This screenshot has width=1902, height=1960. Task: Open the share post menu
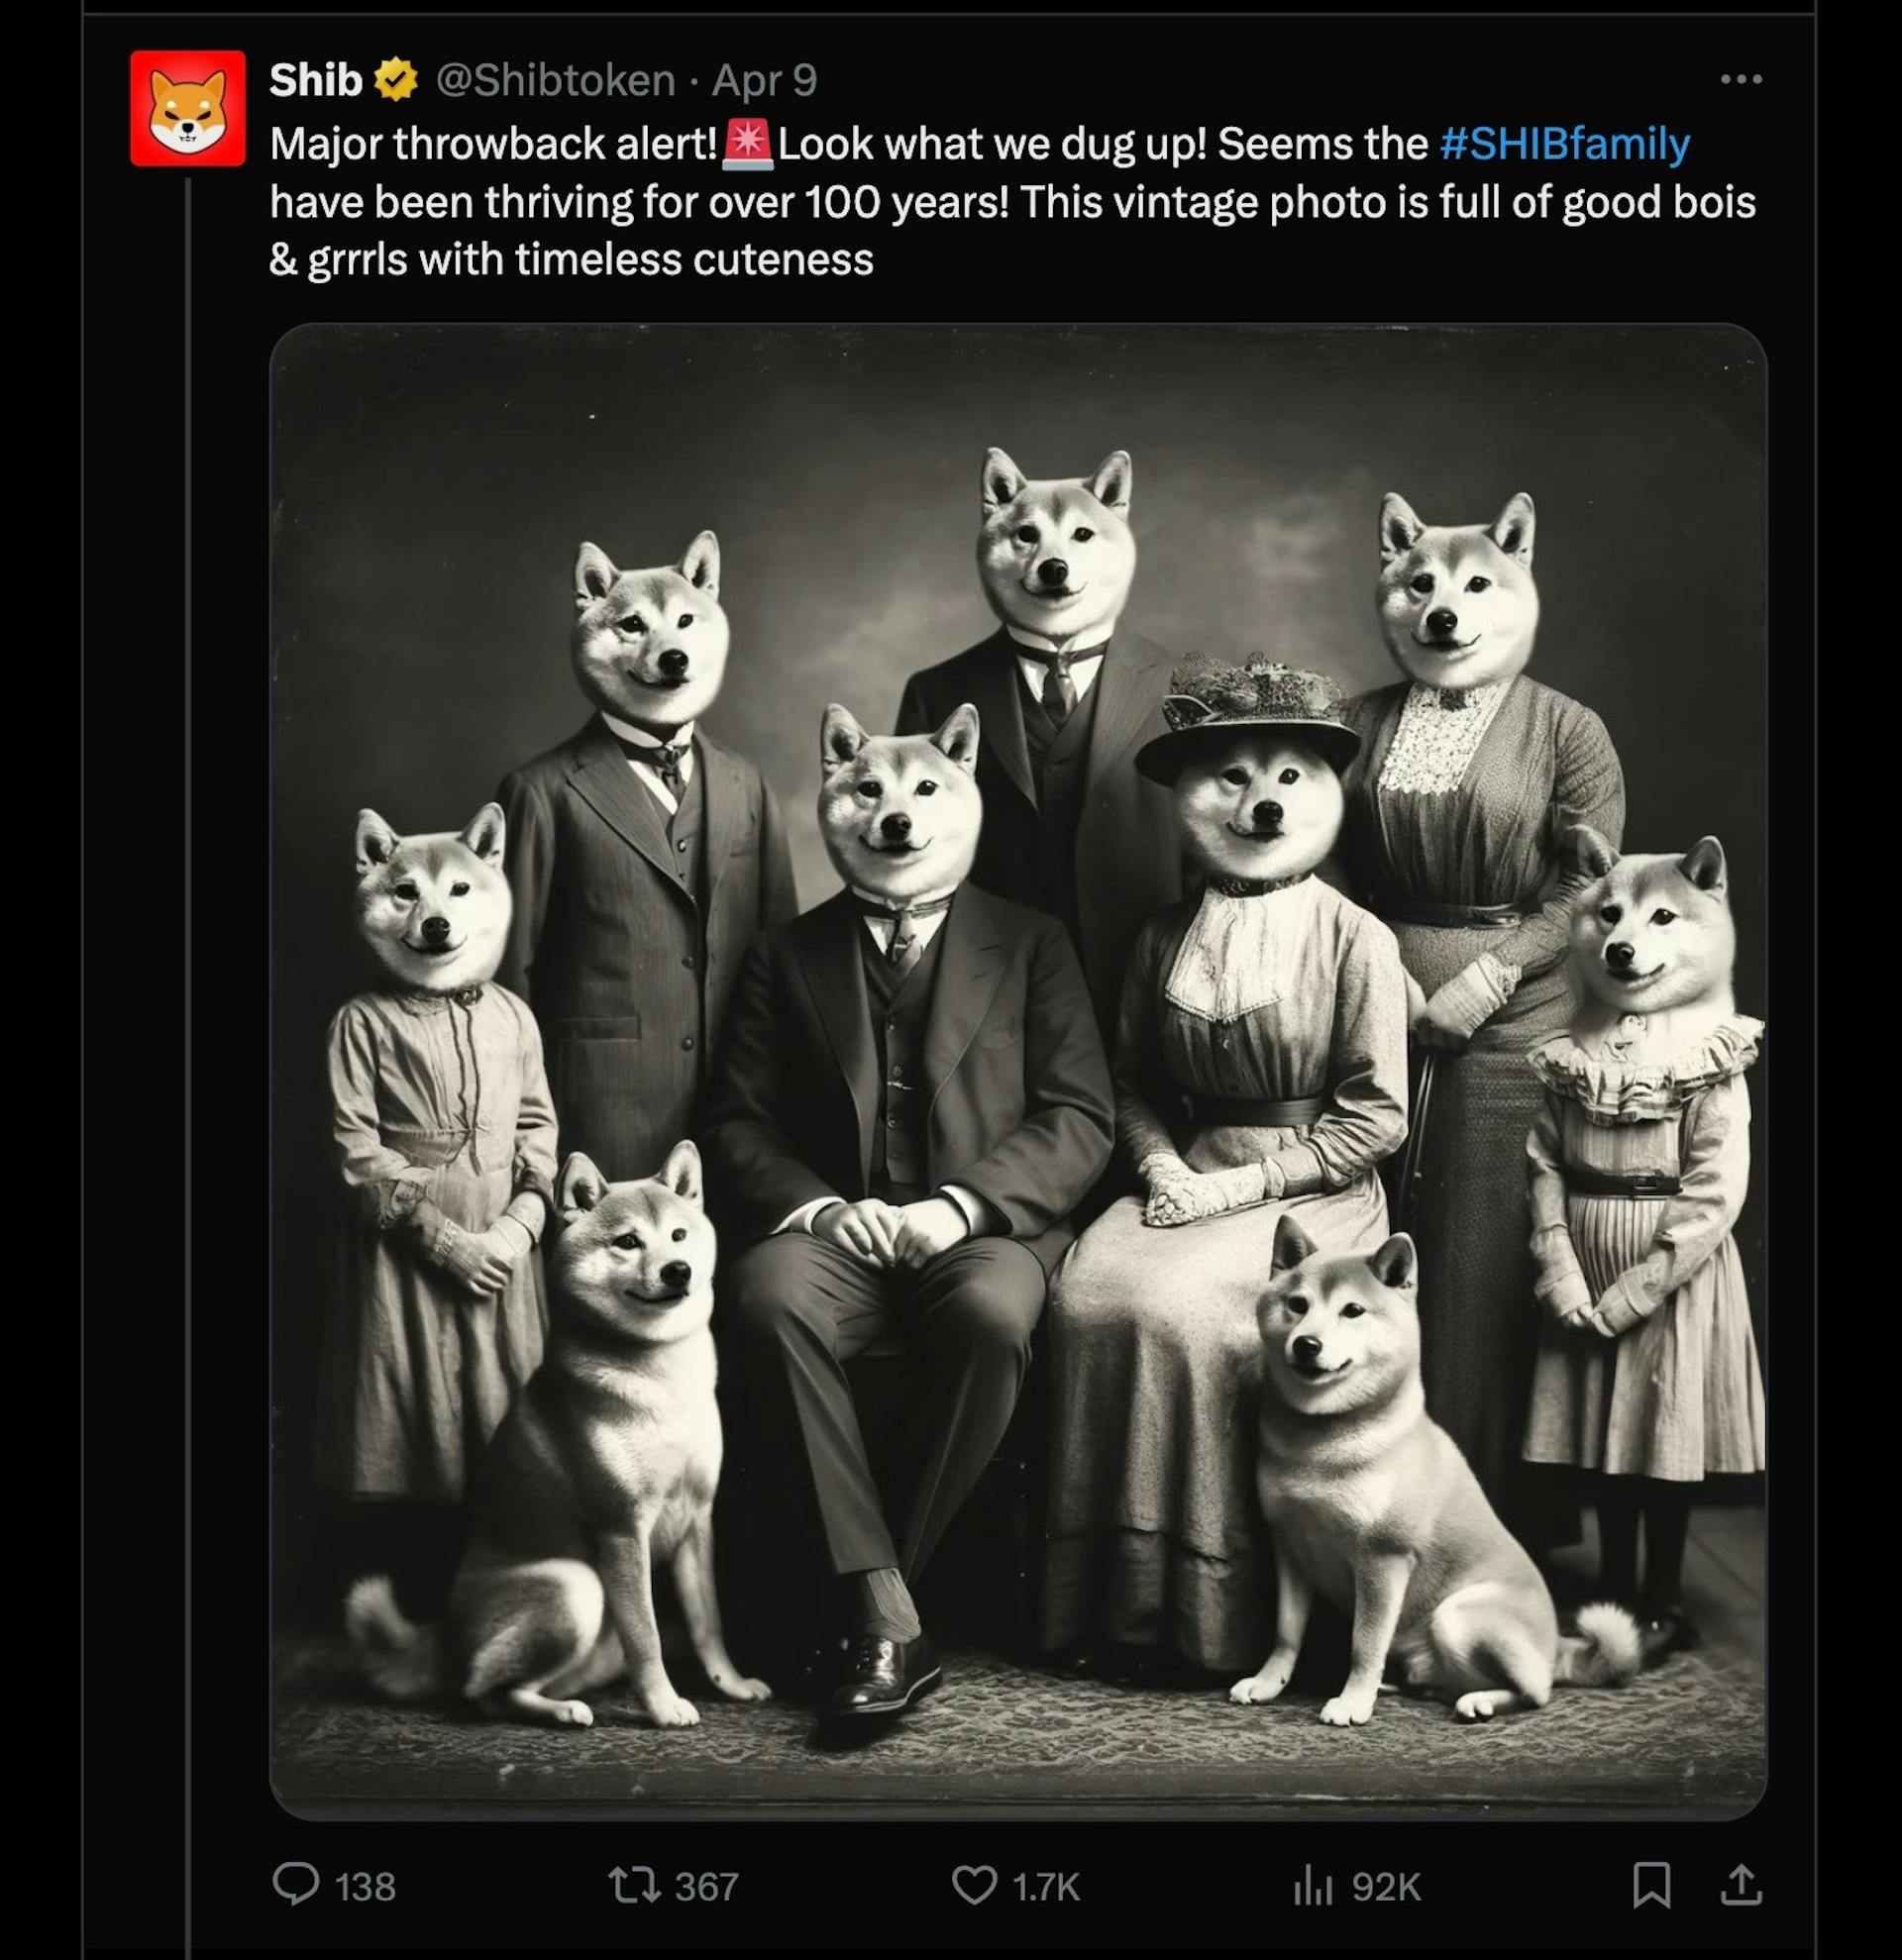[1741, 1885]
